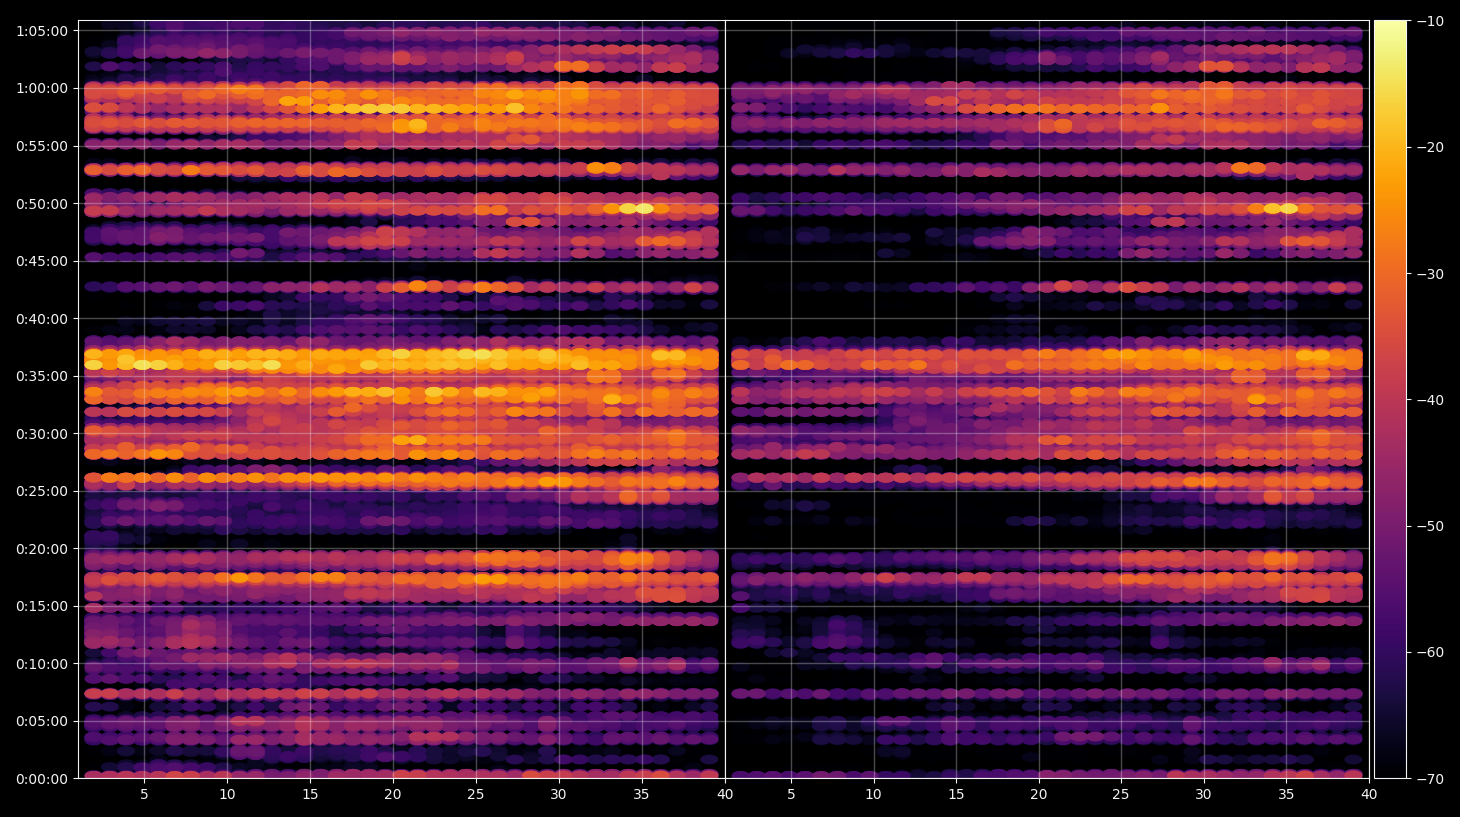Pick the 0:40:00 time axis label

[x=42, y=319]
